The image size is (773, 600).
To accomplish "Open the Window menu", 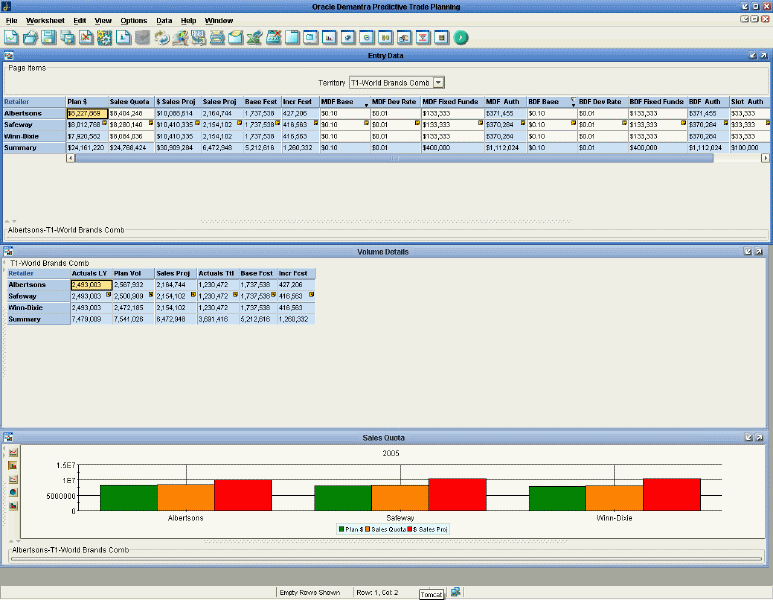I will [x=219, y=21].
